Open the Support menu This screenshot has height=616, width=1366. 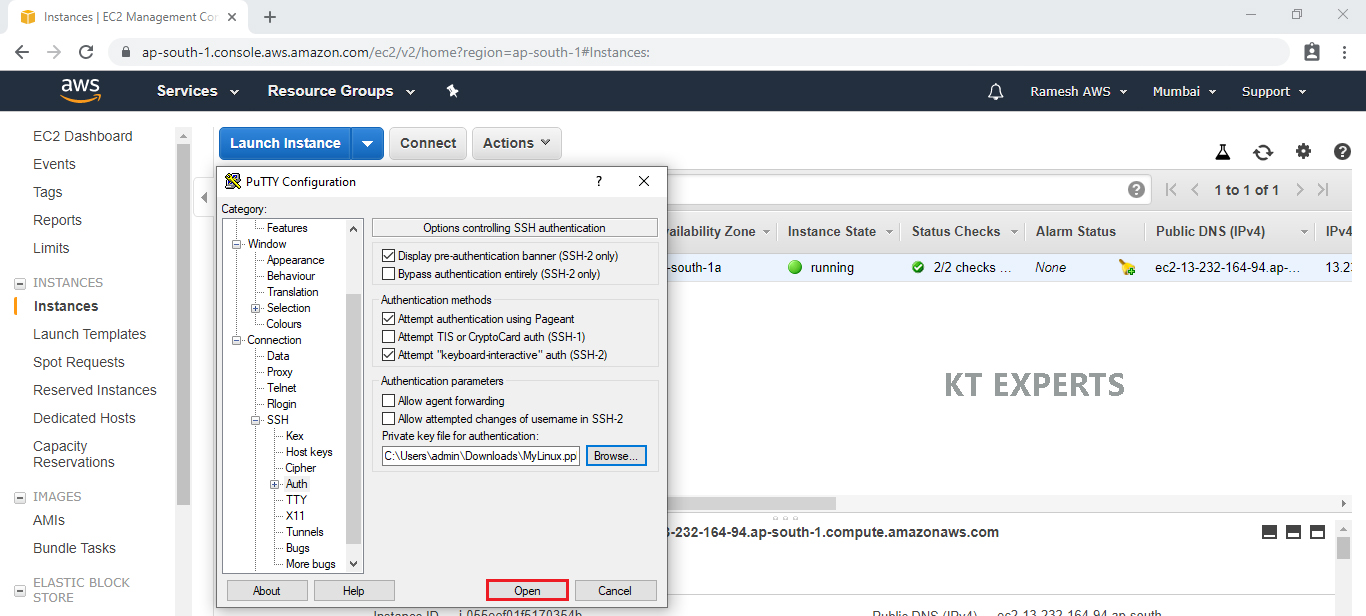pyautogui.click(x=1274, y=91)
